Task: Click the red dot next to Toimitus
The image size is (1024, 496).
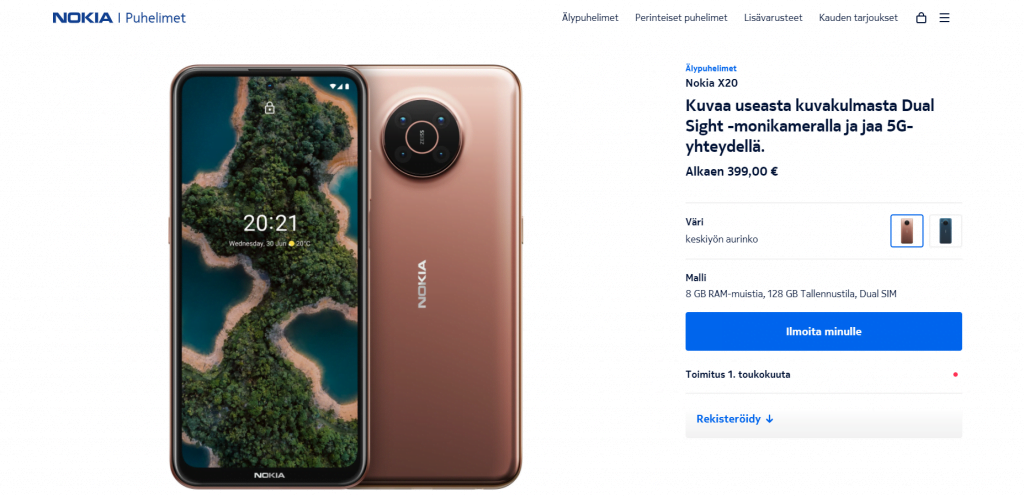Action: [x=955, y=375]
